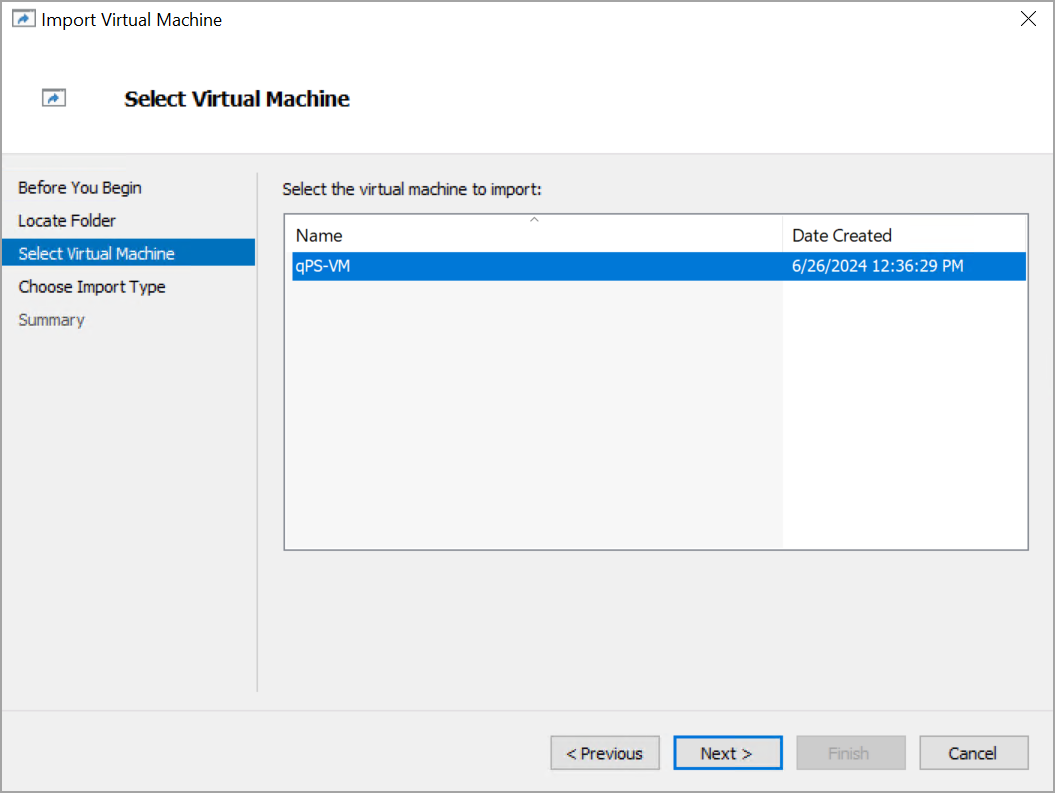Image resolution: width=1055 pixels, height=793 pixels.
Task: Go to the "Before You Begin" step
Action: tap(79, 187)
